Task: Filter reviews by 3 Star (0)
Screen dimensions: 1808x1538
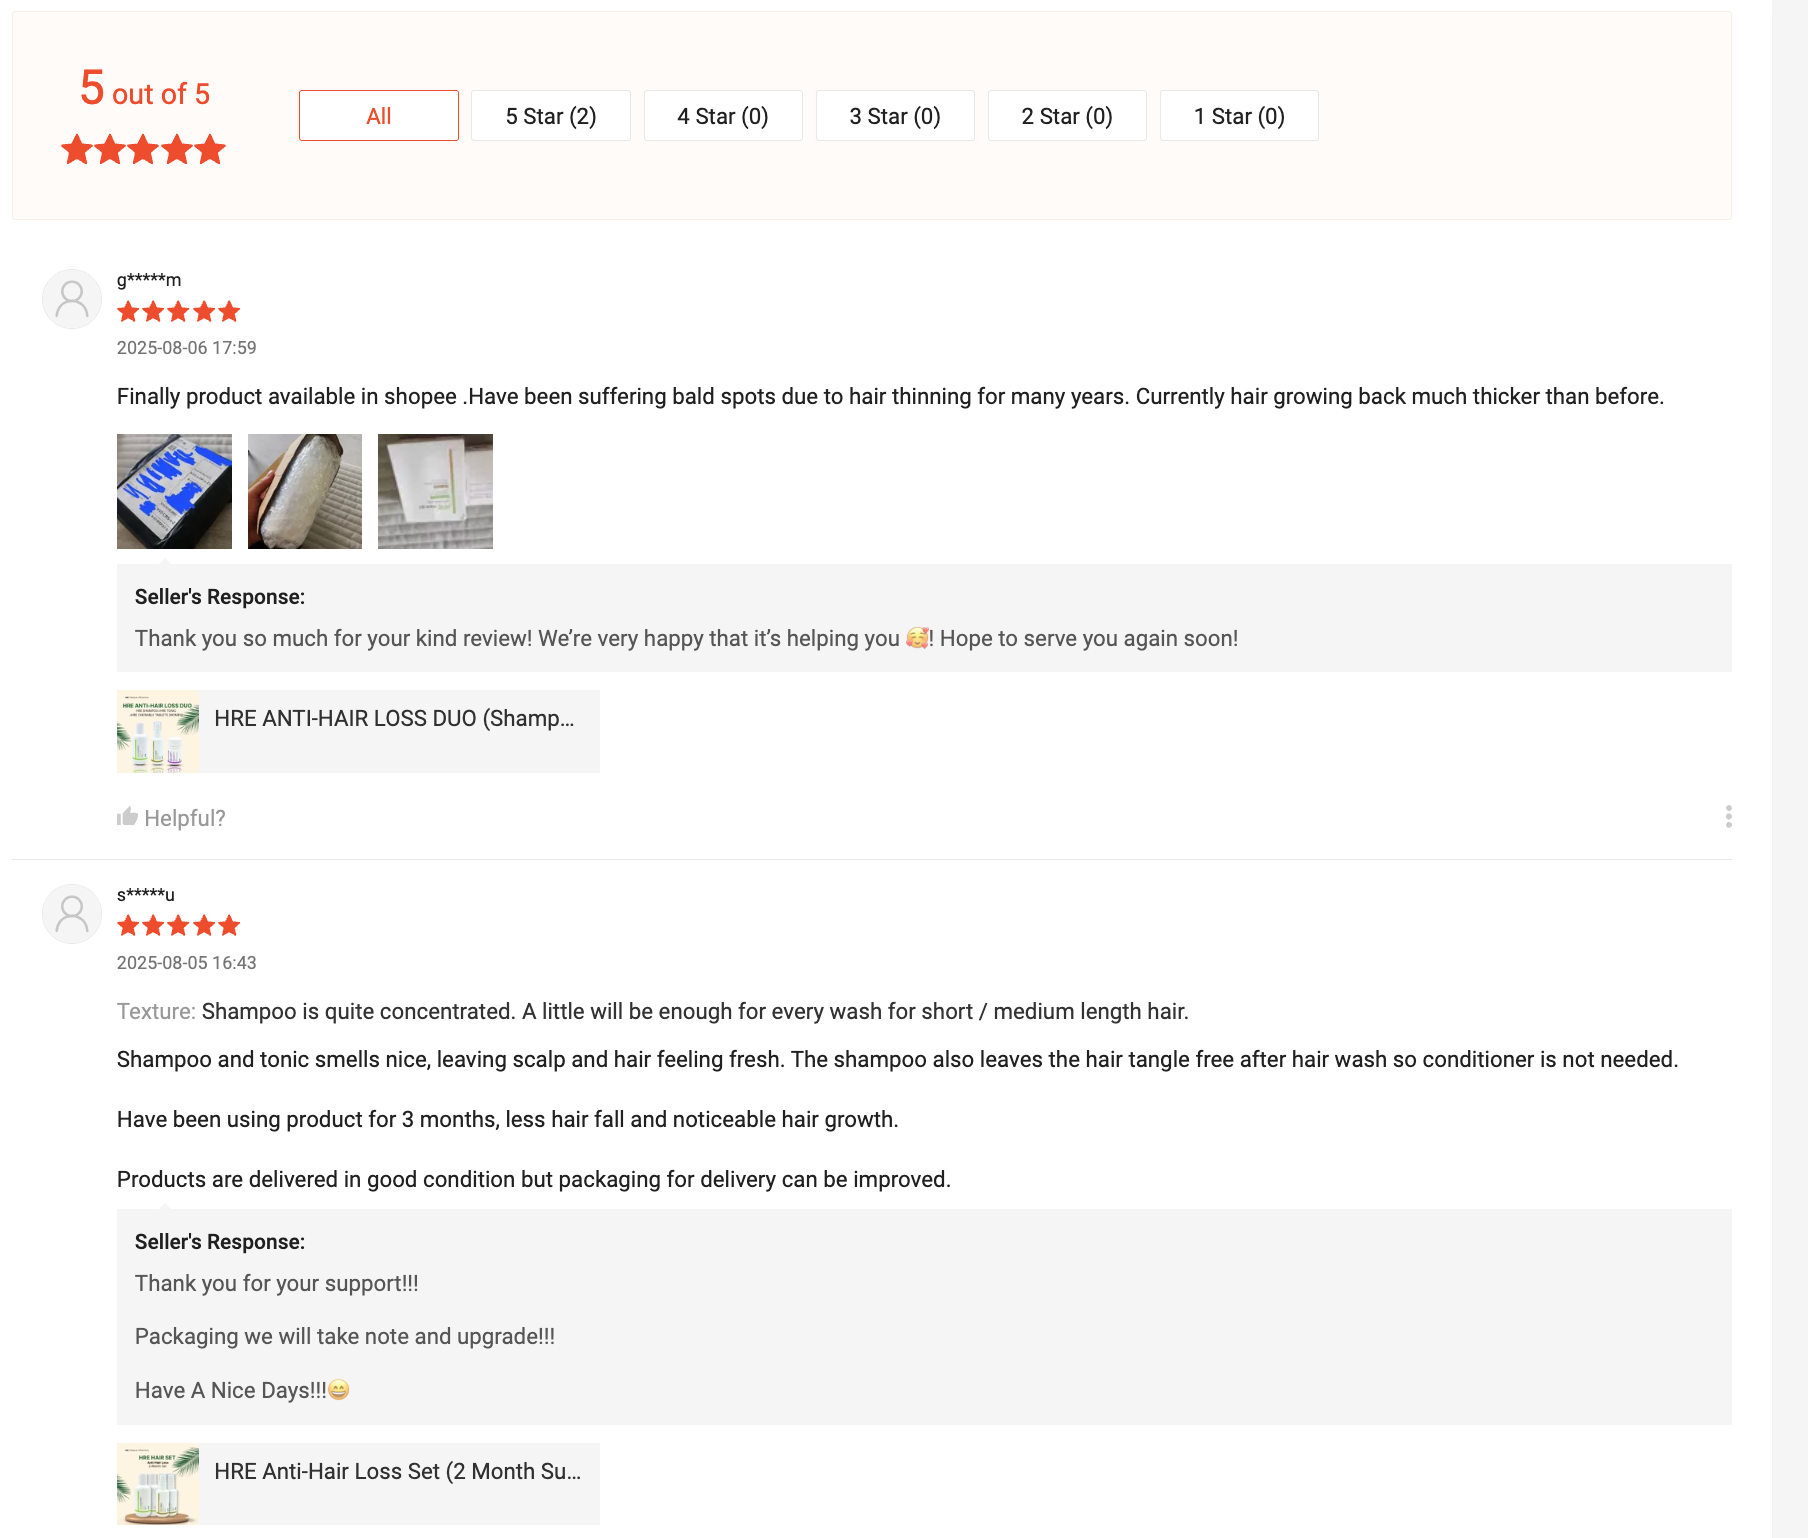Action: [x=895, y=116]
